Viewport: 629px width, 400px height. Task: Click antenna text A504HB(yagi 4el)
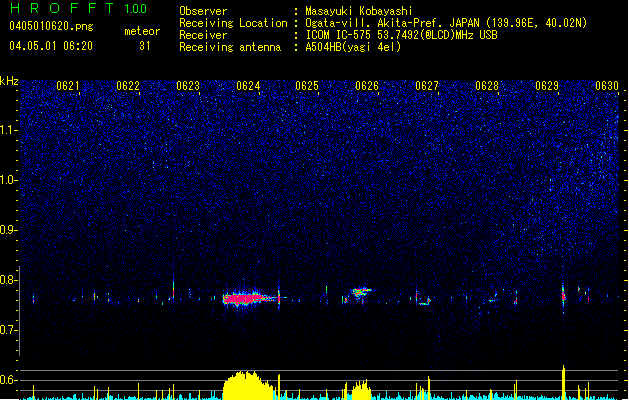coord(353,47)
